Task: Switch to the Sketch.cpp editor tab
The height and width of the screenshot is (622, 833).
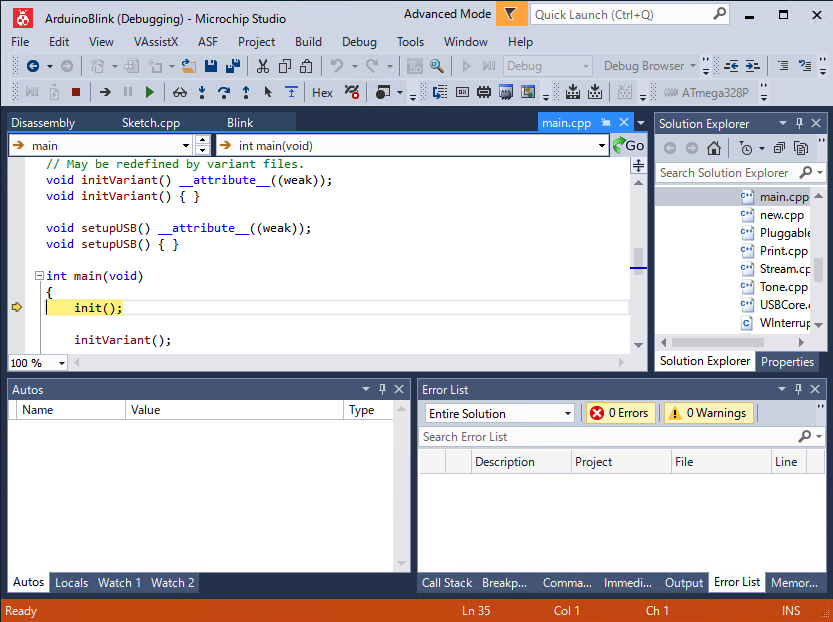Action: pos(150,123)
